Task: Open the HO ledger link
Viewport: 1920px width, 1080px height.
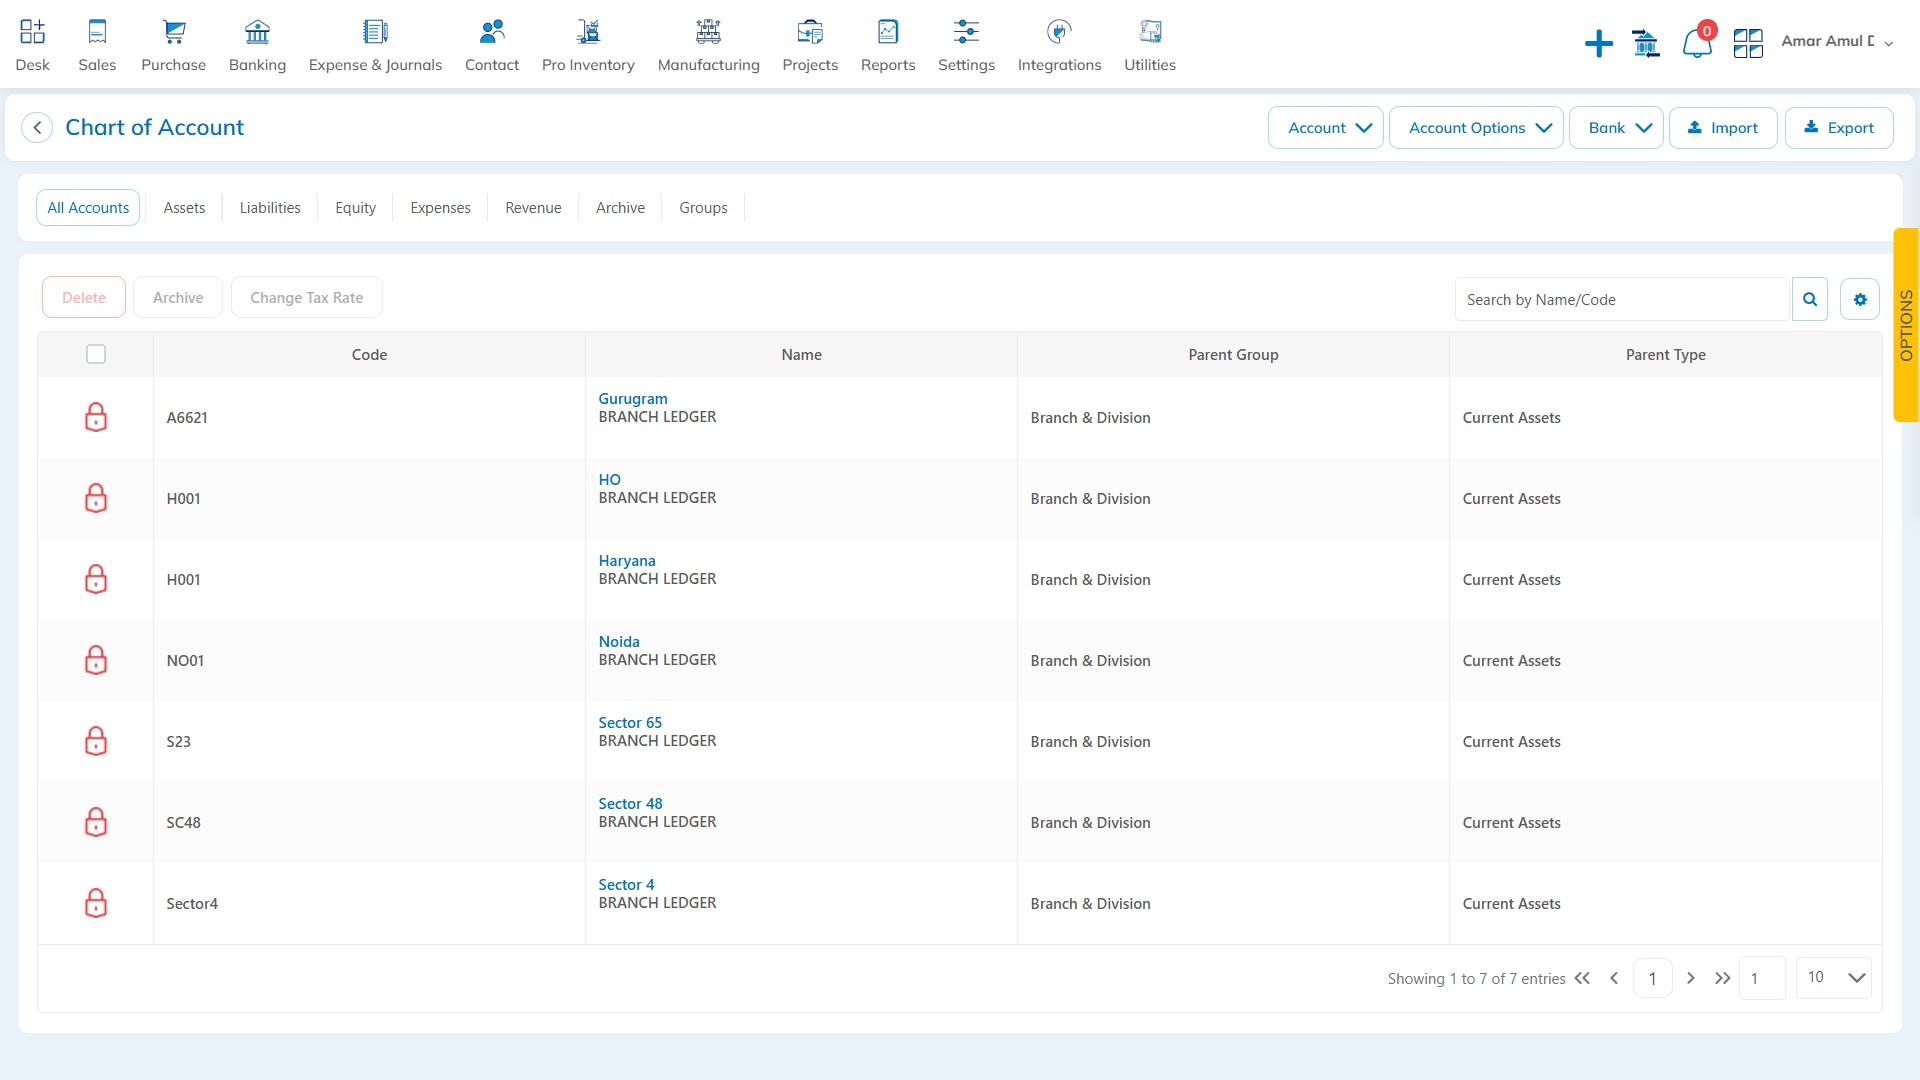Action: point(609,479)
